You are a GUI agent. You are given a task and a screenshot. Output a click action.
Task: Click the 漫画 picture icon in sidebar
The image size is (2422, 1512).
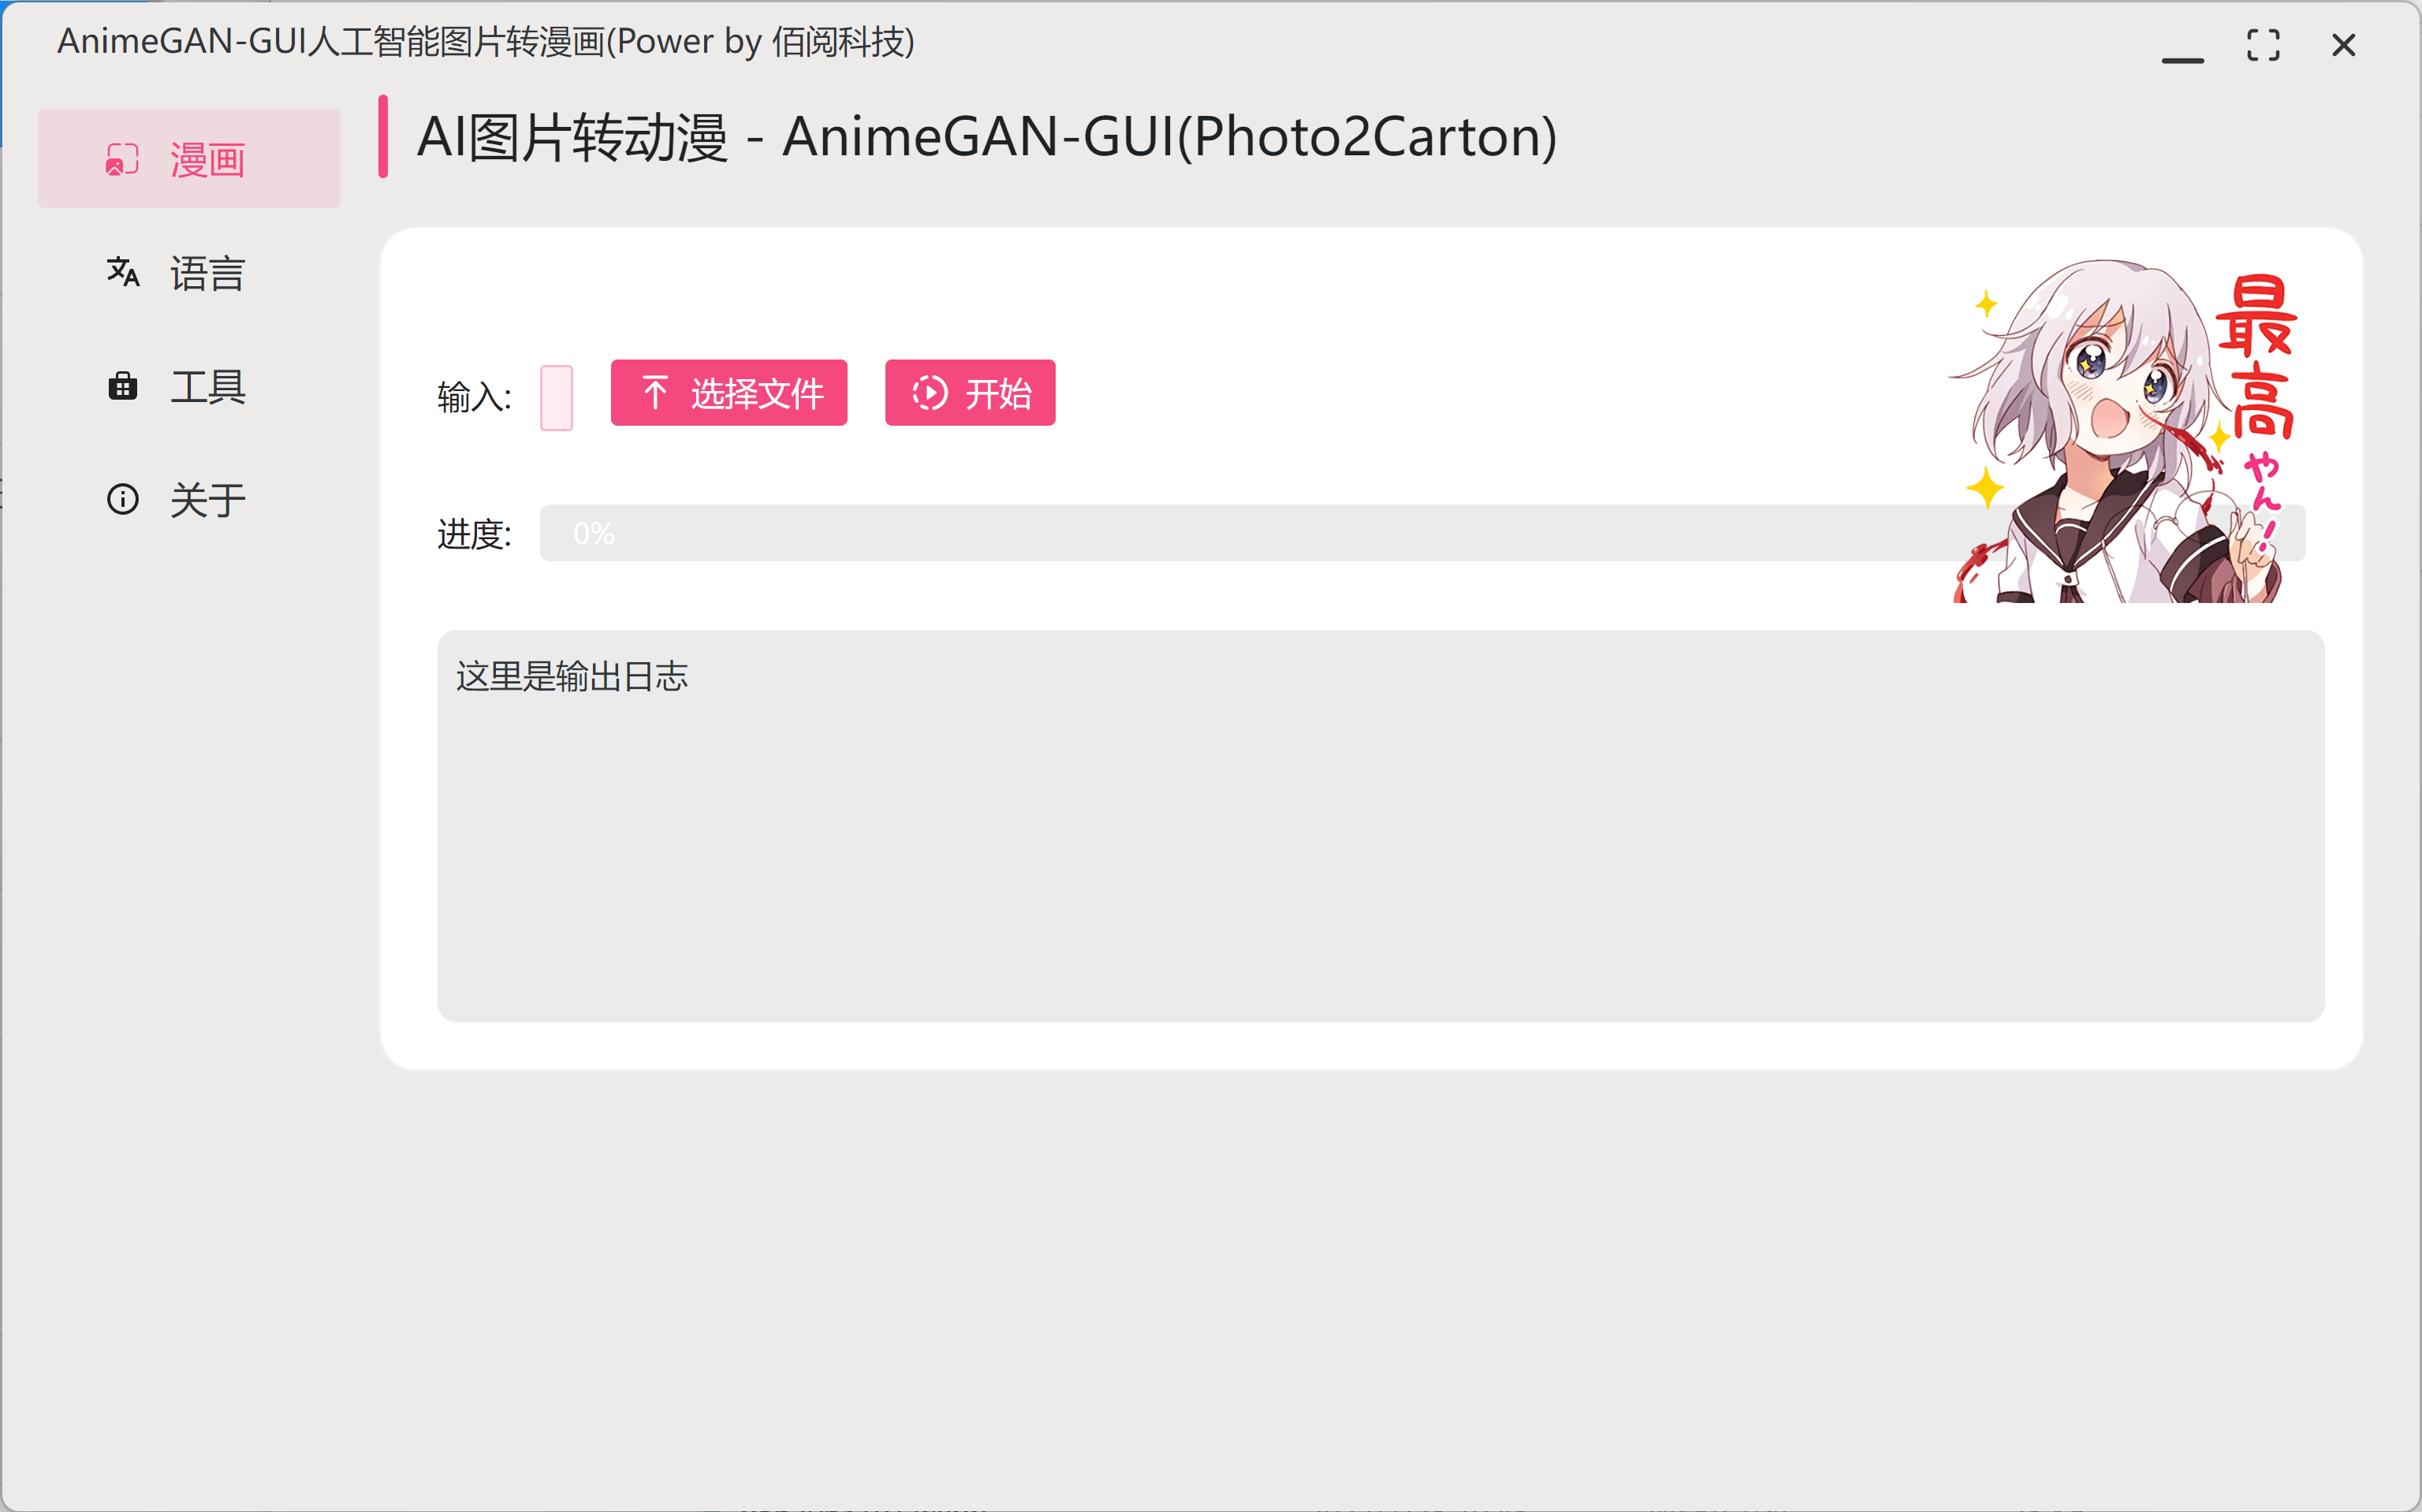tap(122, 159)
